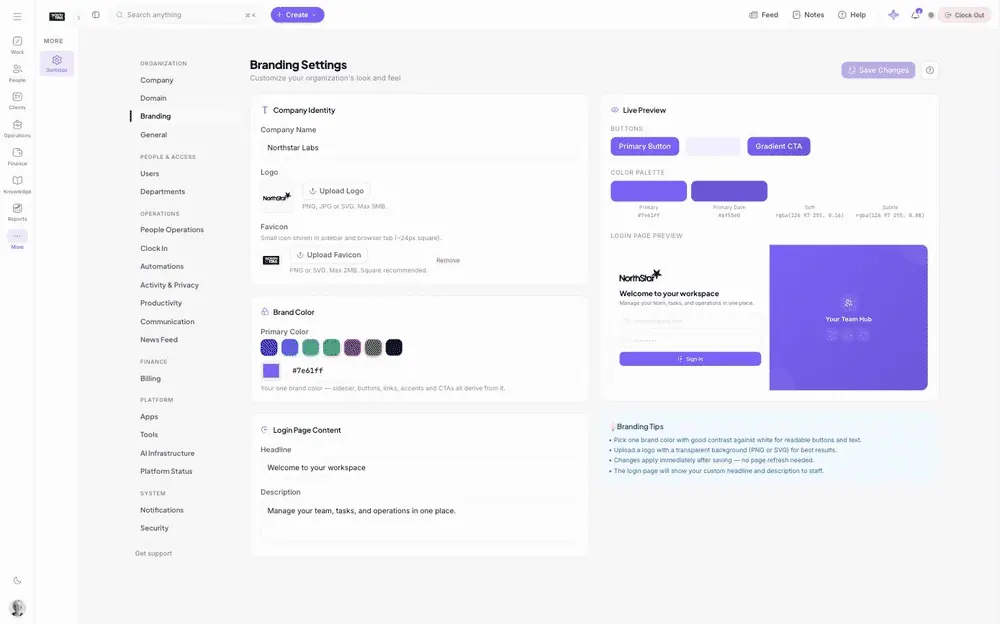Image resolution: width=1000 pixels, height=624 pixels.
Task: Open General settings page
Action: (x=154, y=135)
